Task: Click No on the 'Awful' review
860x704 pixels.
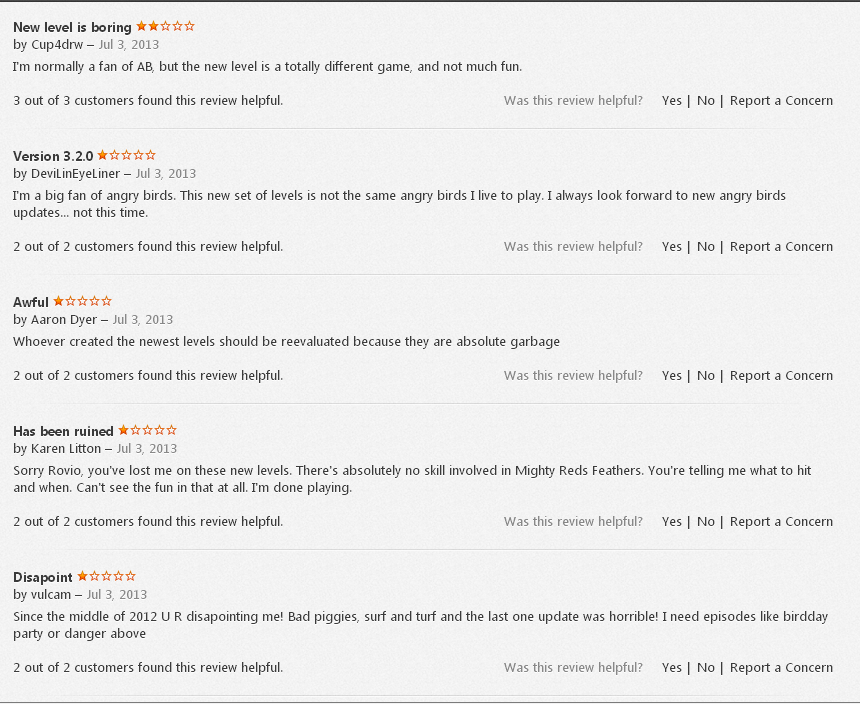Action: coord(706,376)
